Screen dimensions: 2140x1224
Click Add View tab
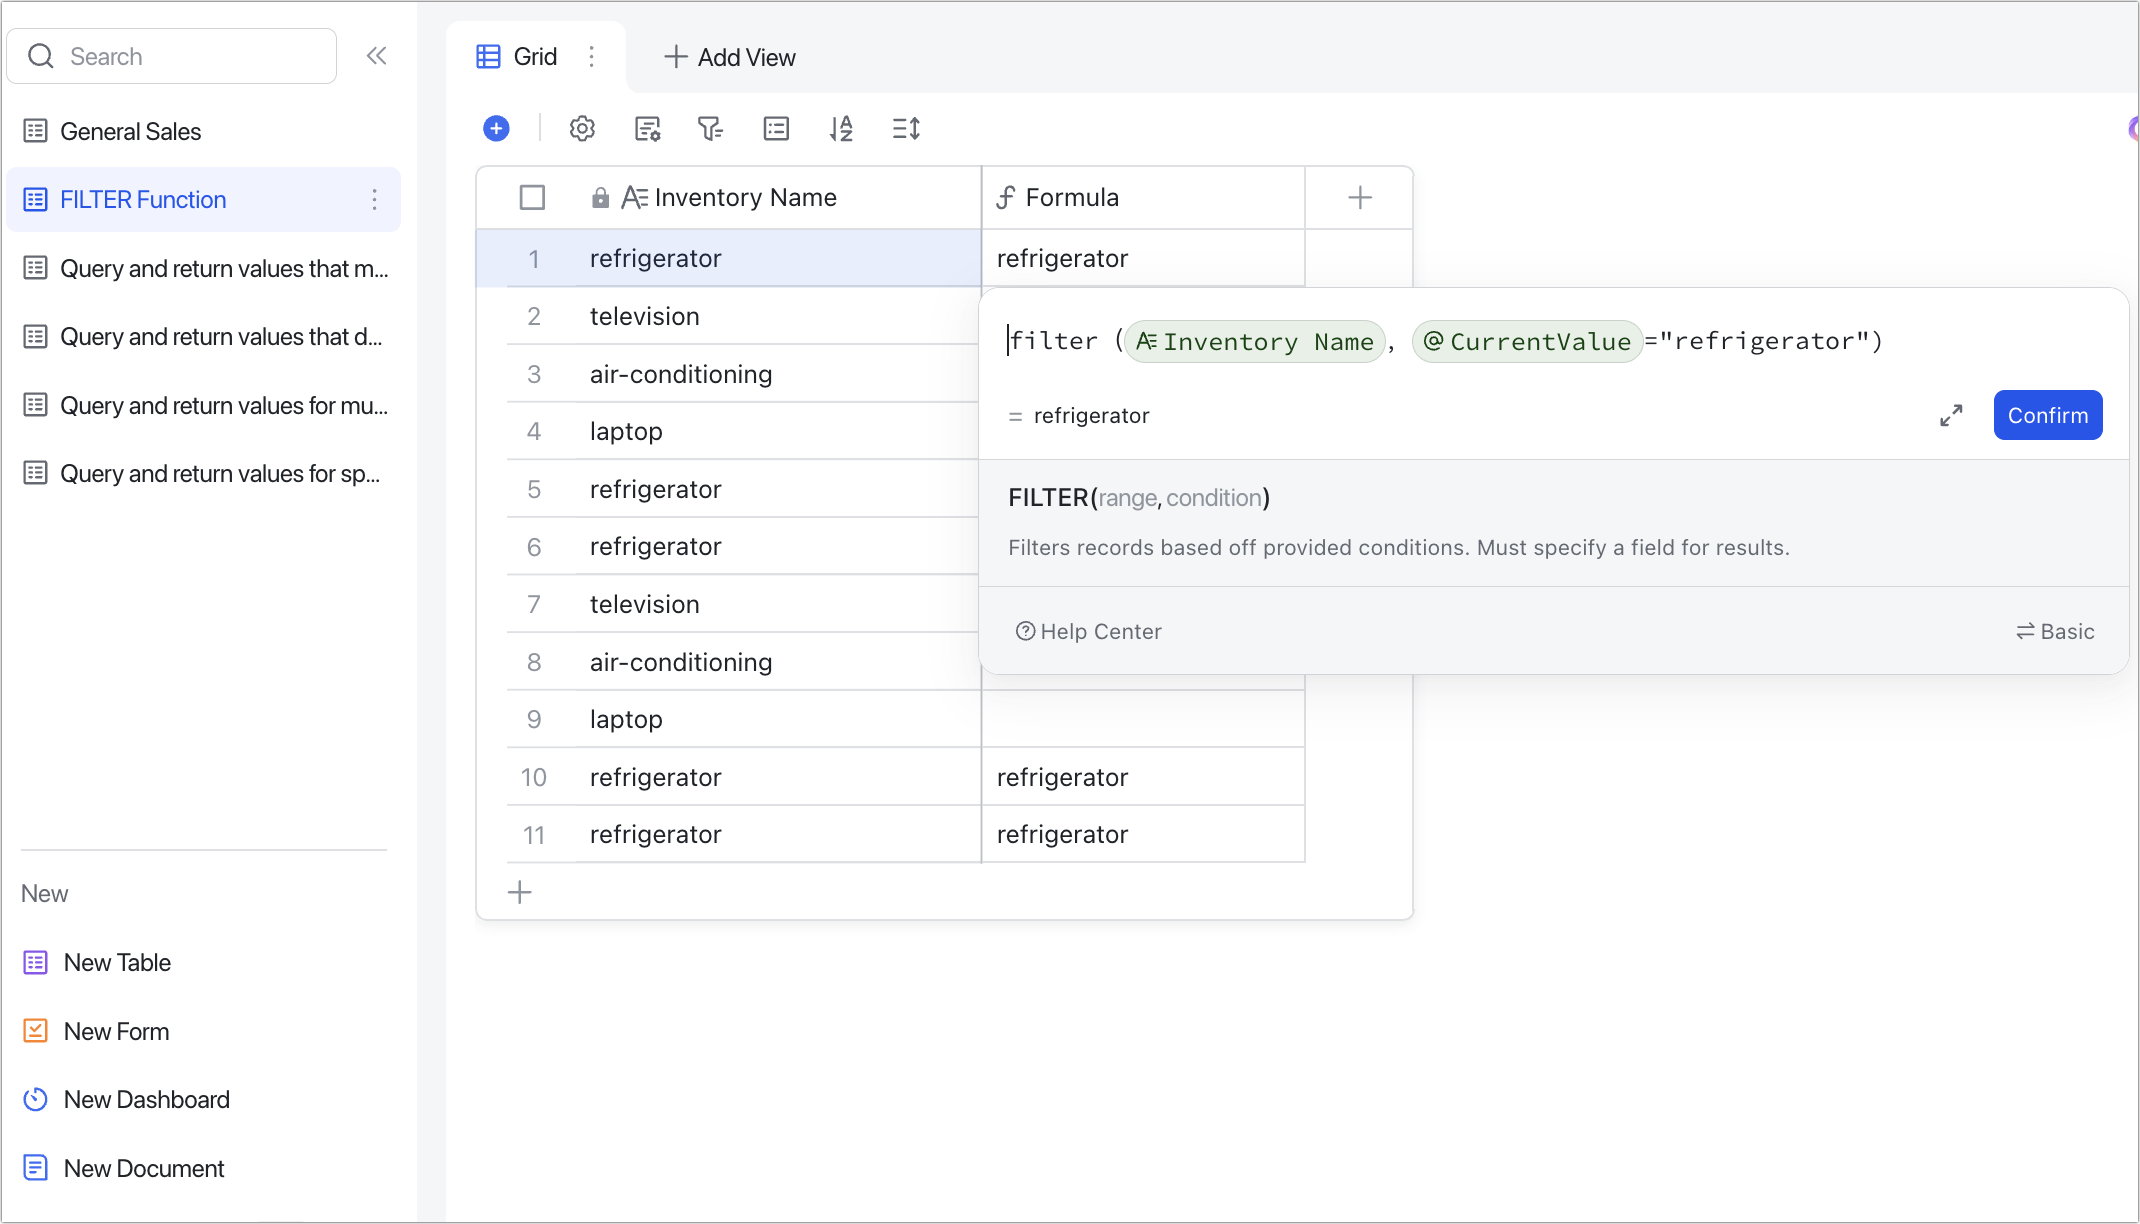coord(730,57)
